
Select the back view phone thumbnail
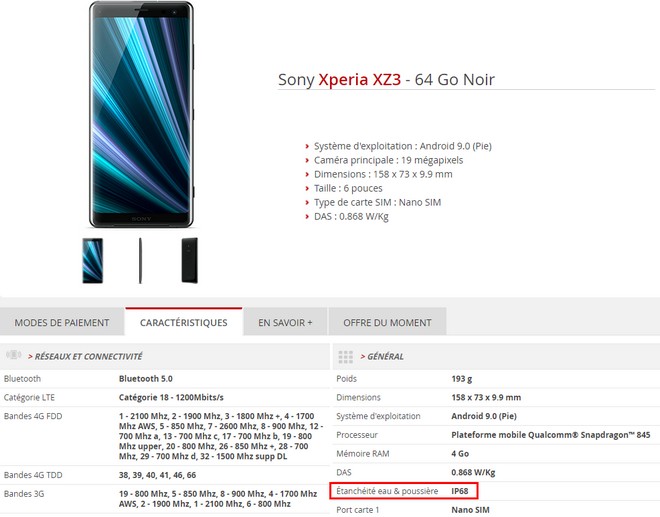(x=189, y=261)
